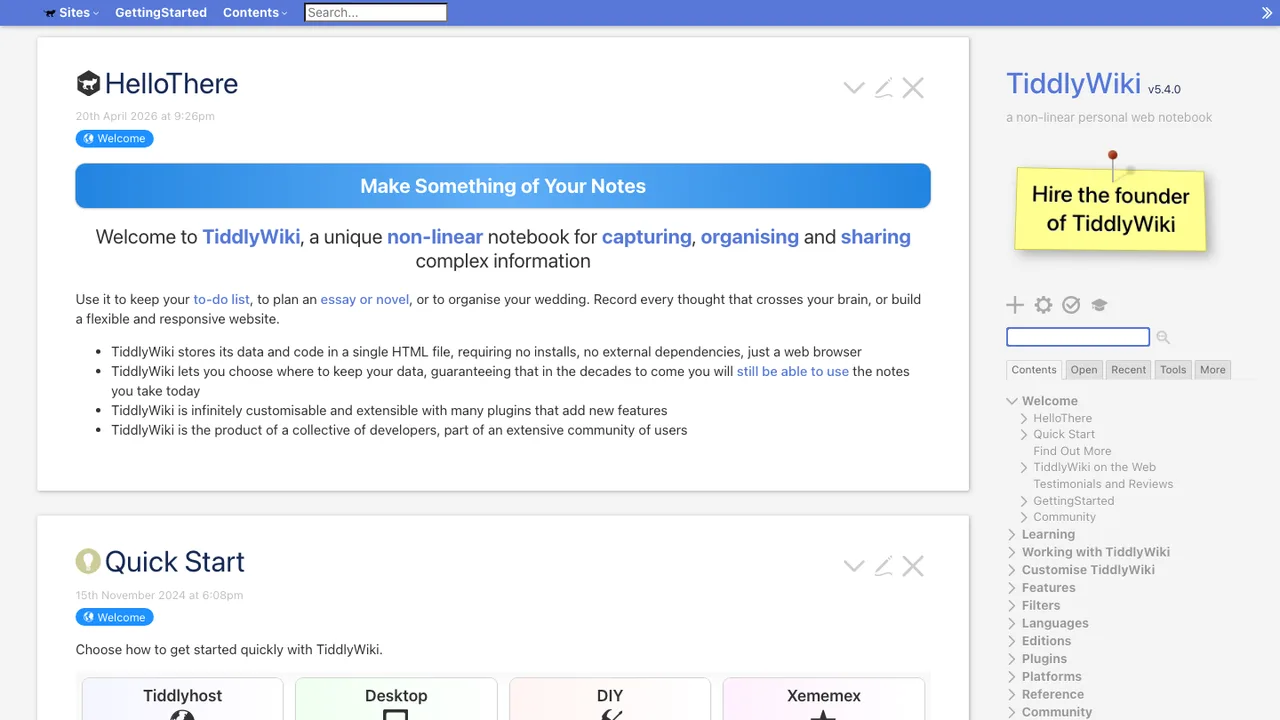Select the Desktop quick start card
The width and height of the screenshot is (1280, 720).
click(396, 699)
